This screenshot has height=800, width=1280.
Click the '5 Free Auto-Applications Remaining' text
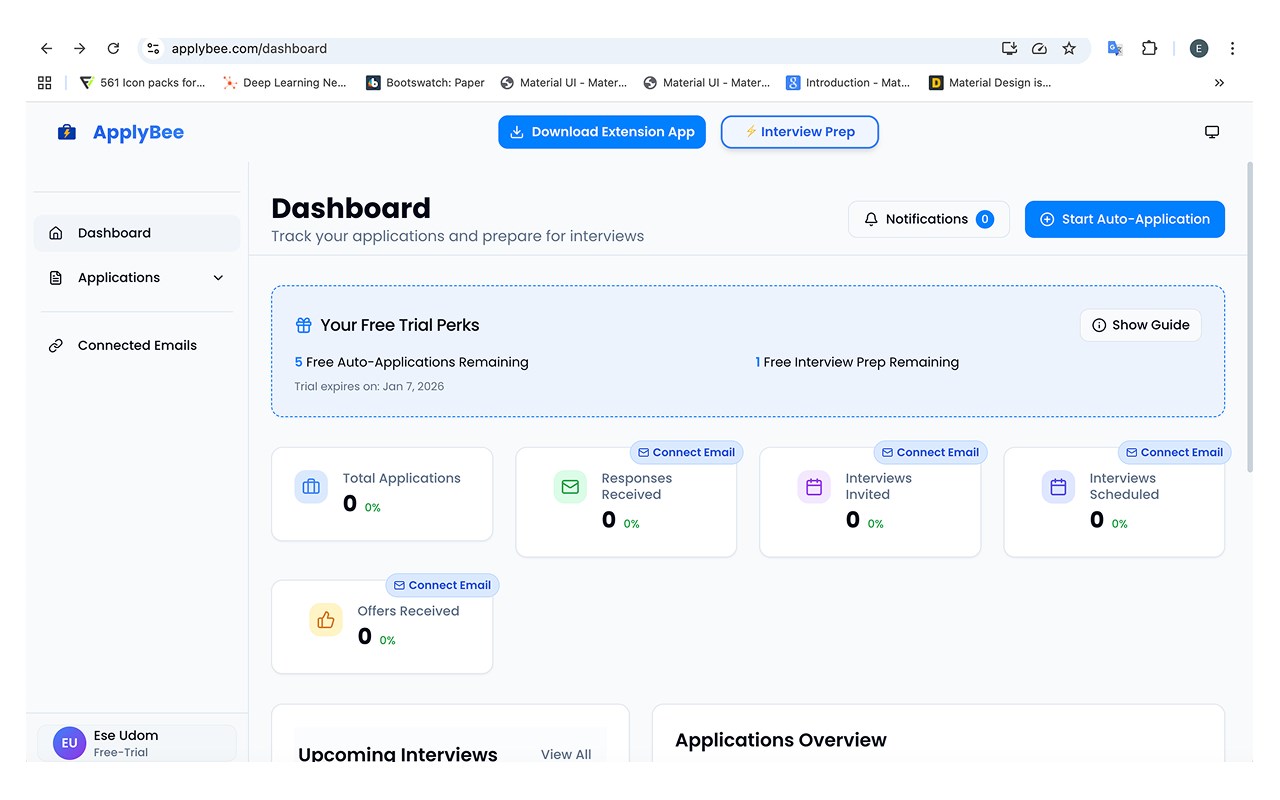tap(412, 362)
